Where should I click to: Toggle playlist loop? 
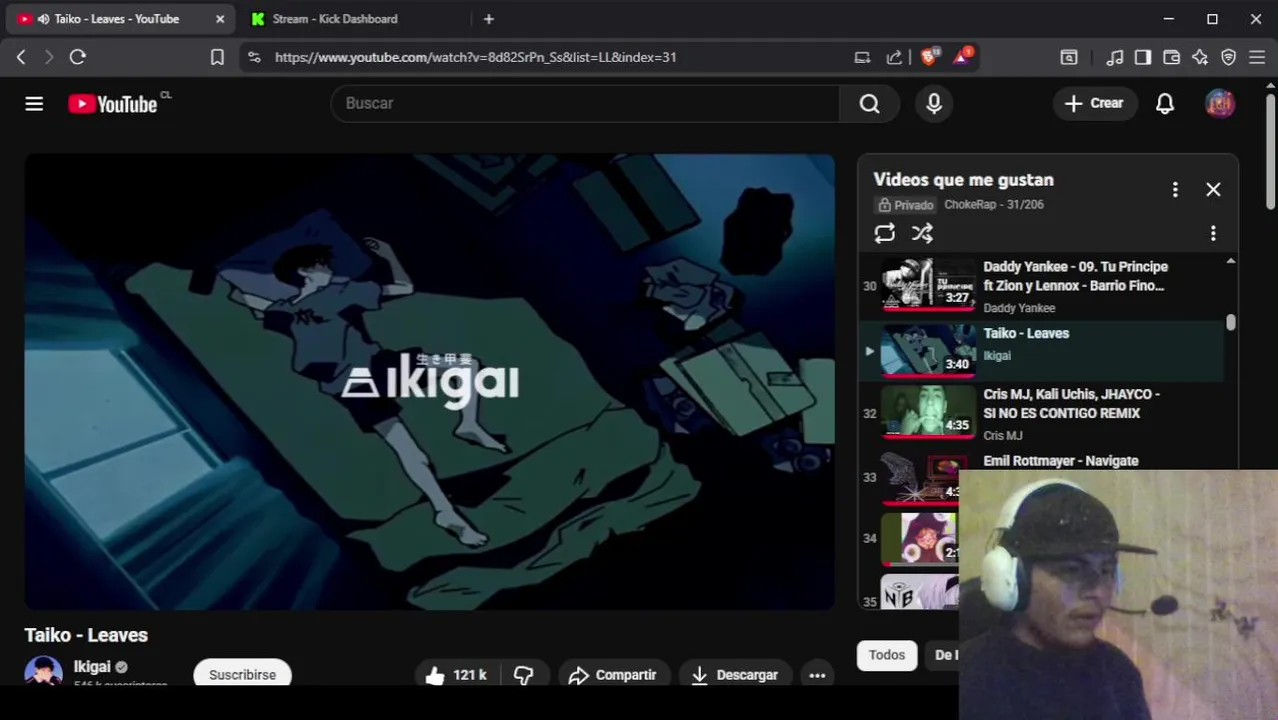884,233
